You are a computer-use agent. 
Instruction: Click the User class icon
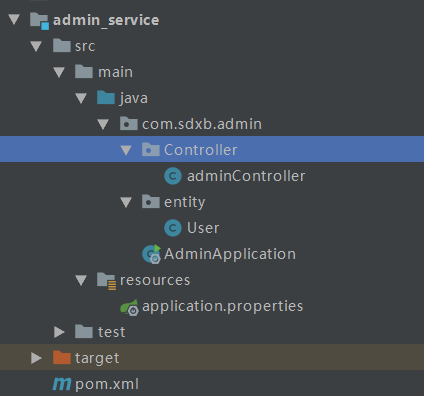coord(173,228)
